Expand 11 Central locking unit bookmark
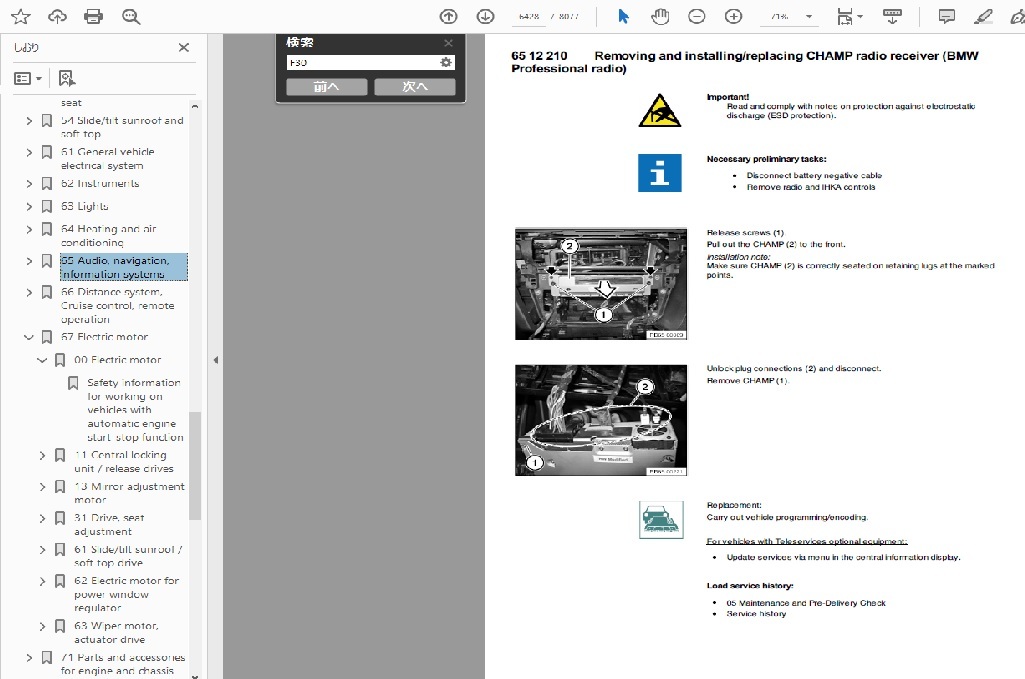 42,455
